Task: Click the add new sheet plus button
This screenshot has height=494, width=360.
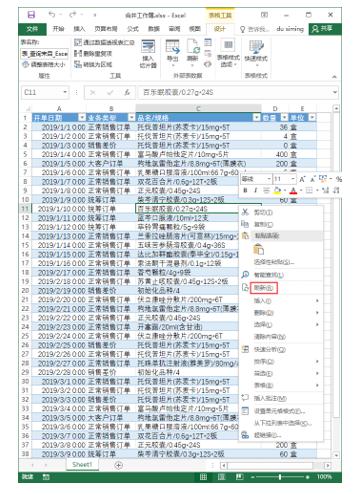Action: pyautogui.click(x=118, y=465)
